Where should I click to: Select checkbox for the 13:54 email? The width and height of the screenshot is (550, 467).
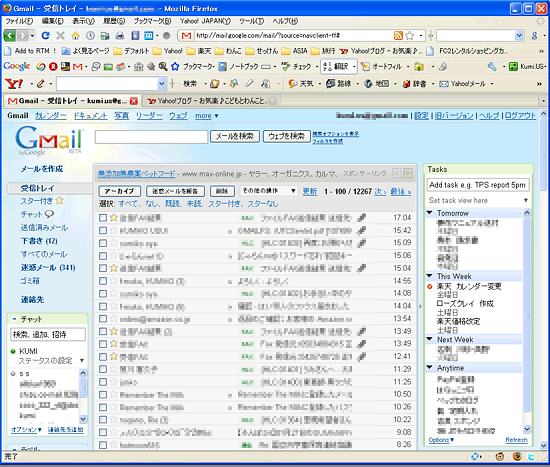(103, 319)
